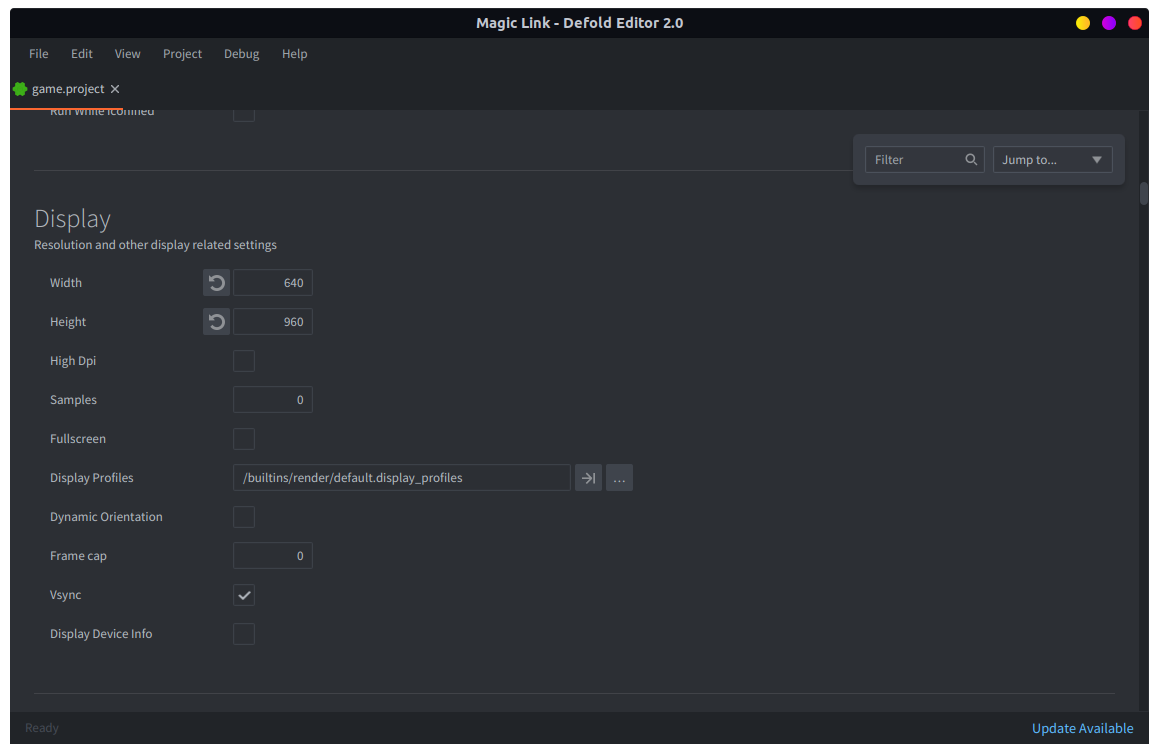Open the File menu
Image resolution: width=1159 pixels, height=754 pixels.
tap(39, 54)
